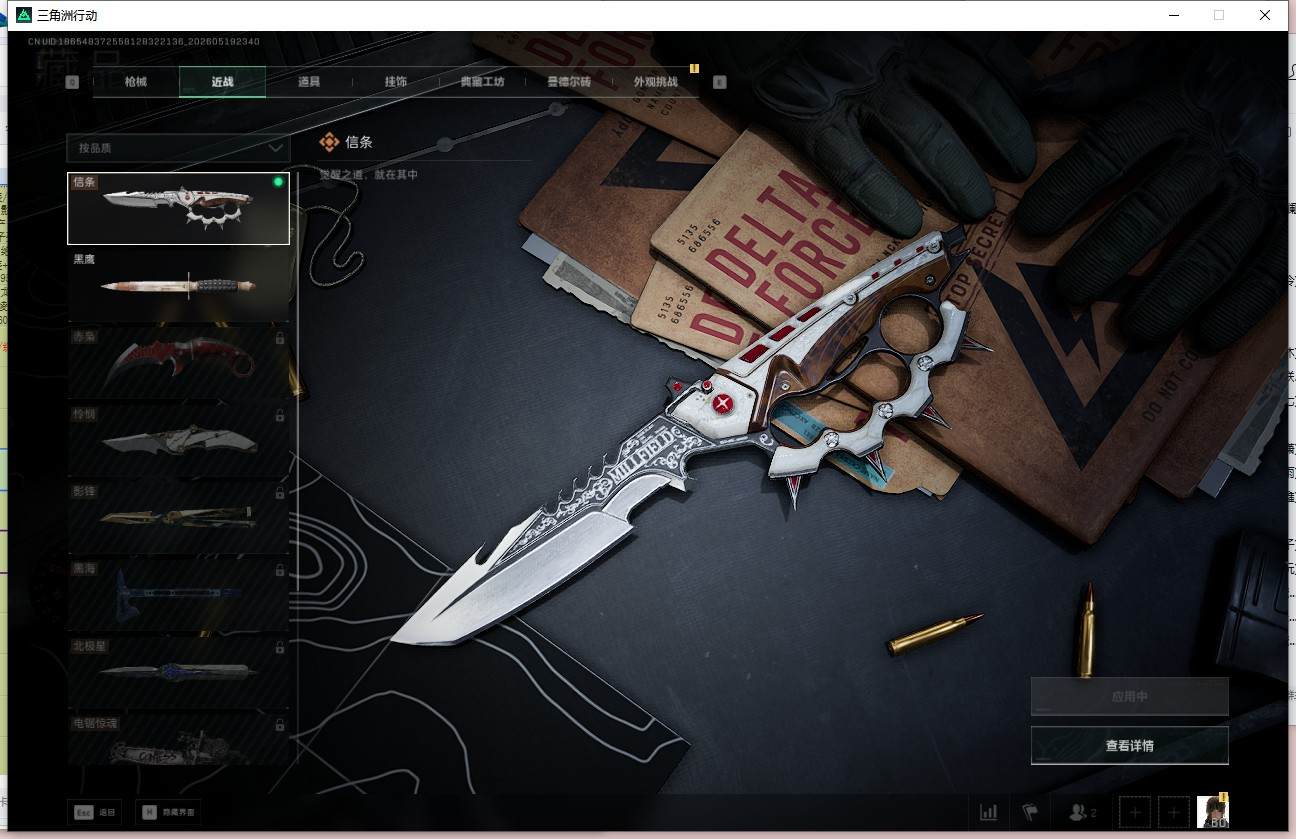Select the 近战 tab
Viewport: 1296px width, 839px height.
(x=222, y=82)
